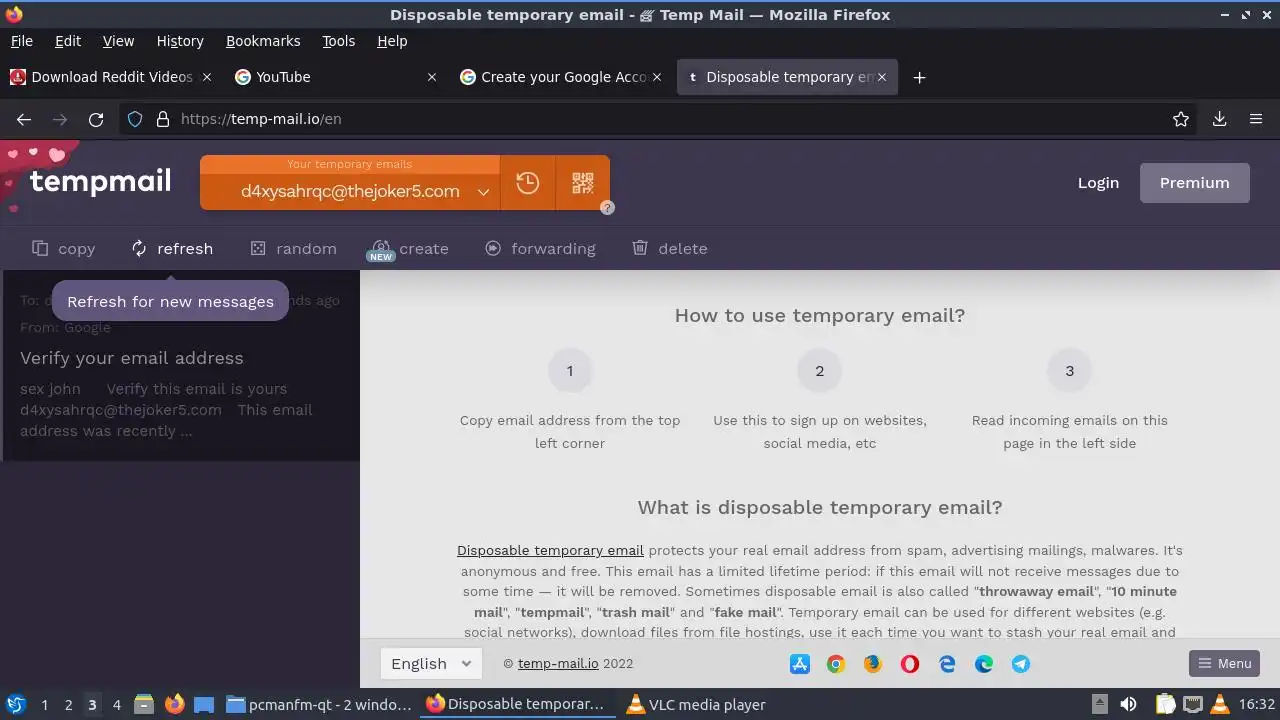Open the 'Verify your email address' message
This screenshot has width=1280, height=720.
[180, 366]
